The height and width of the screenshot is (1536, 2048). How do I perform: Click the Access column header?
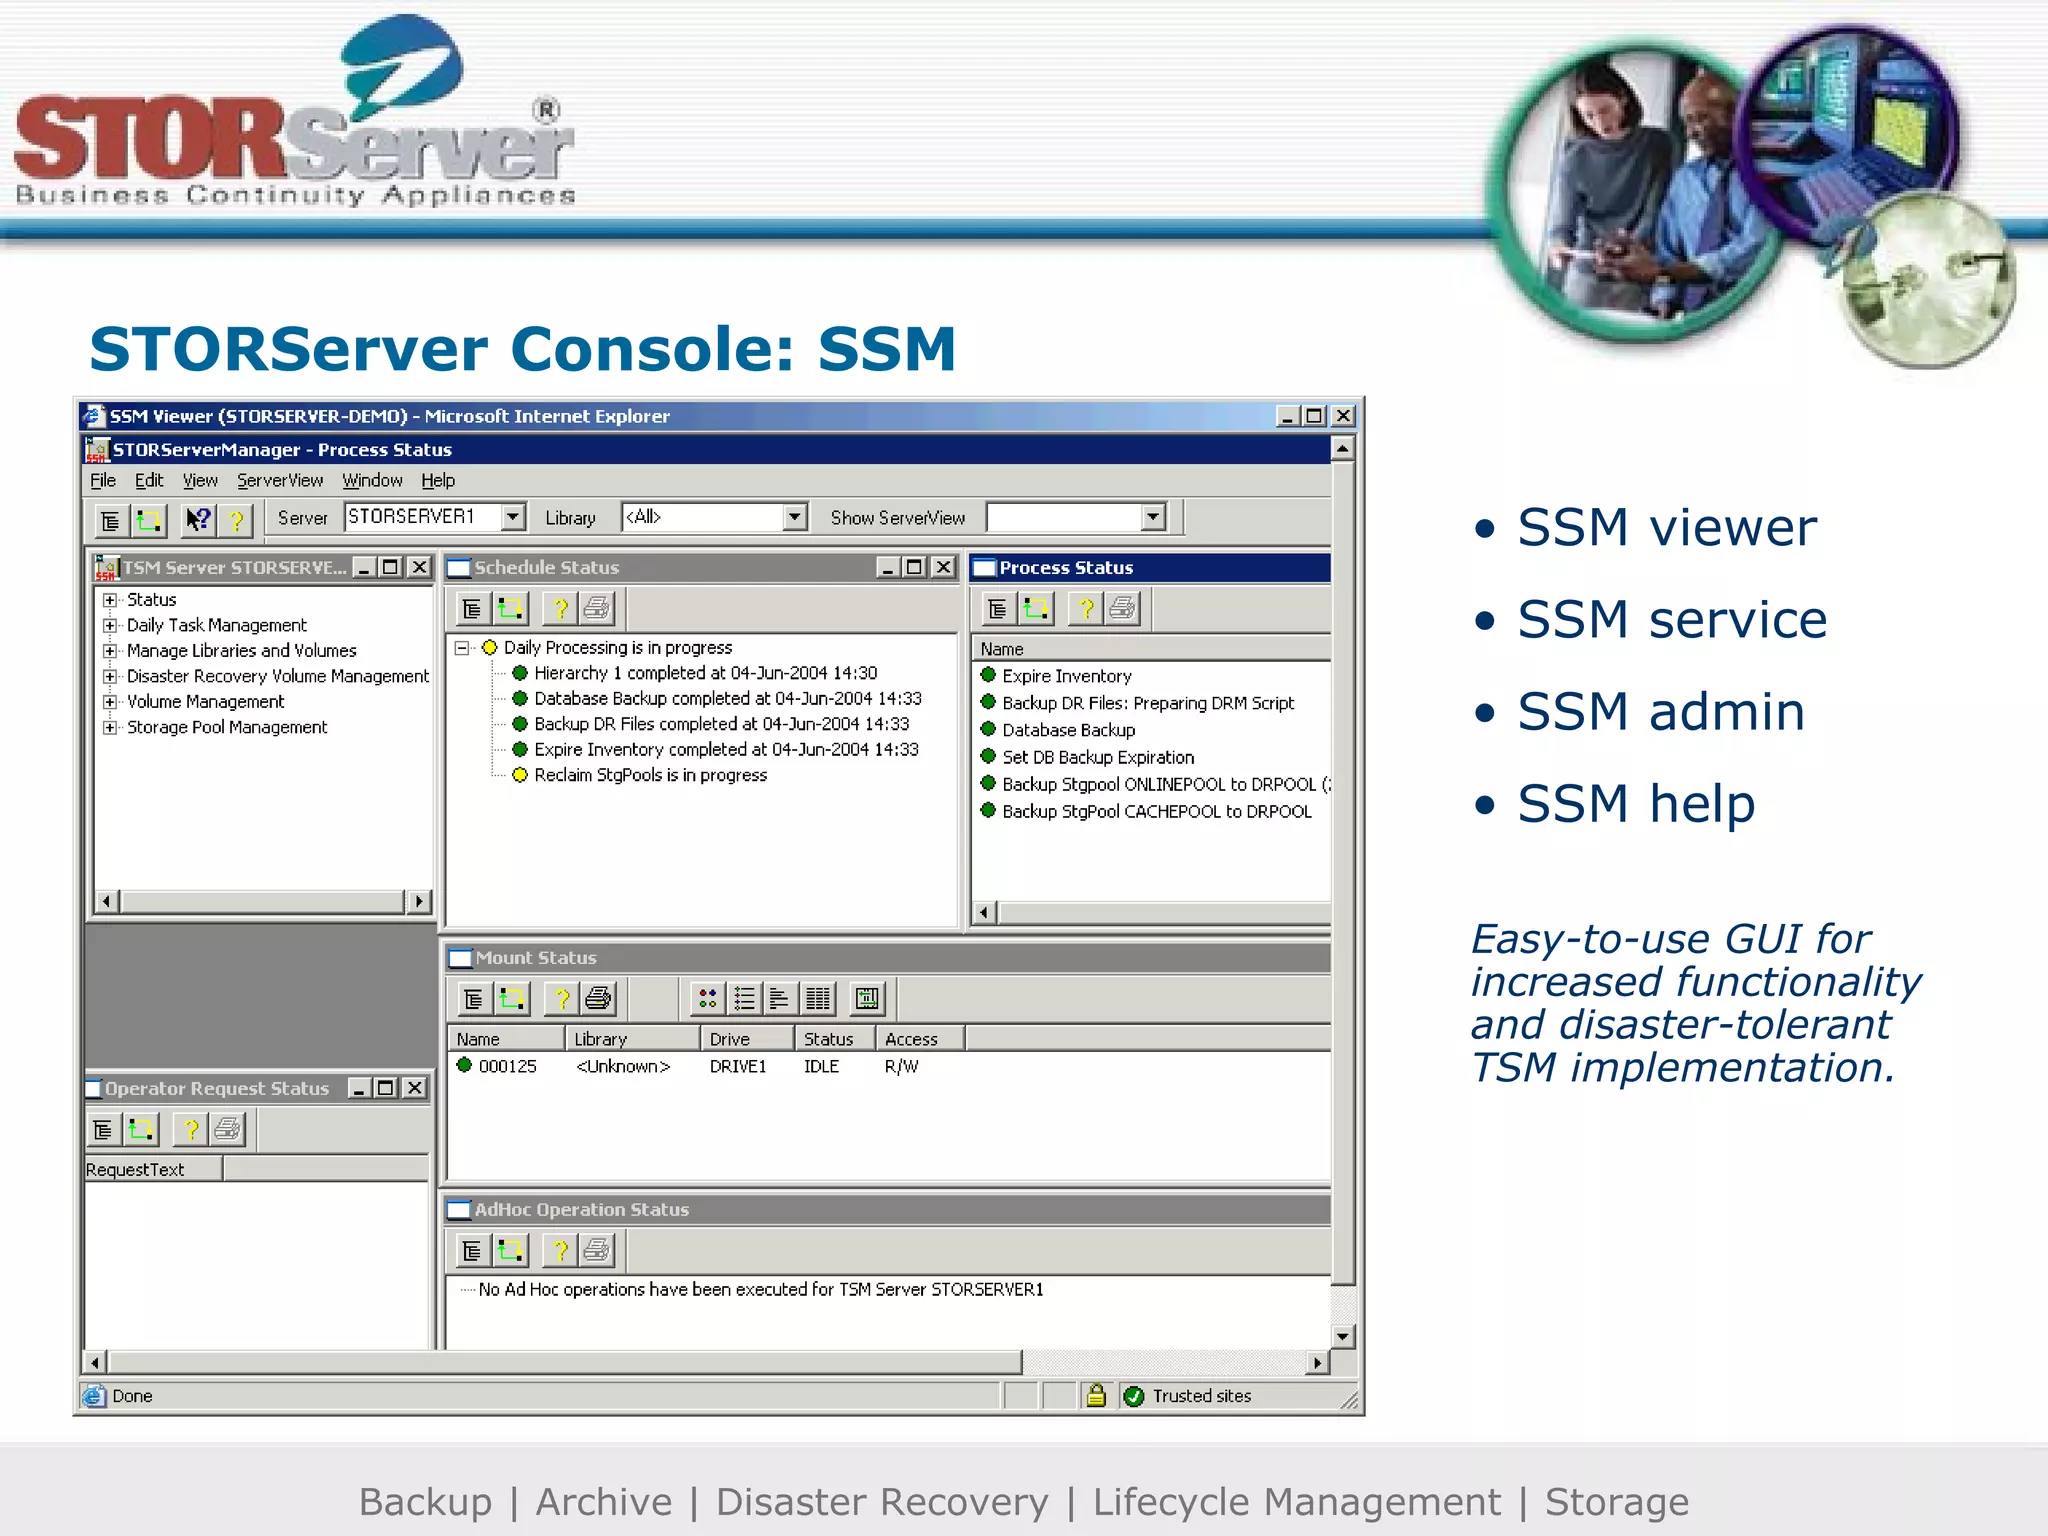tap(920, 1039)
